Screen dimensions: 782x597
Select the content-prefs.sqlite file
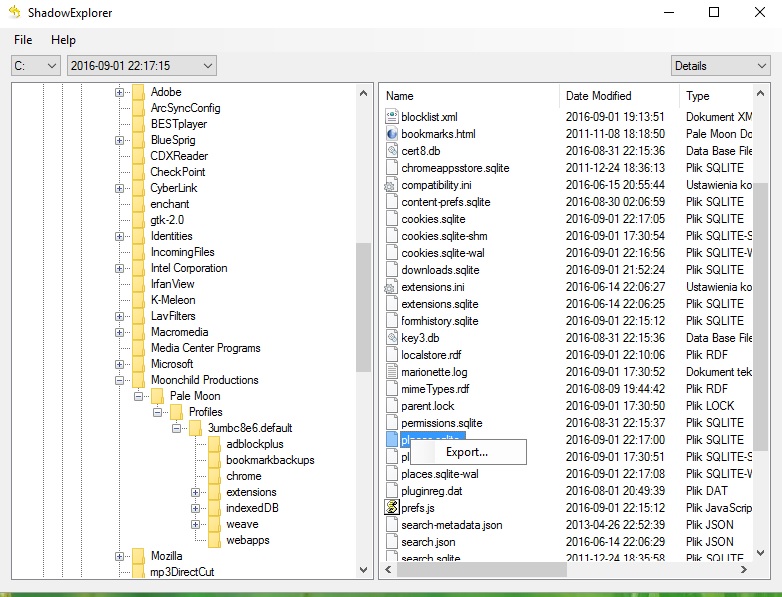click(445, 202)
